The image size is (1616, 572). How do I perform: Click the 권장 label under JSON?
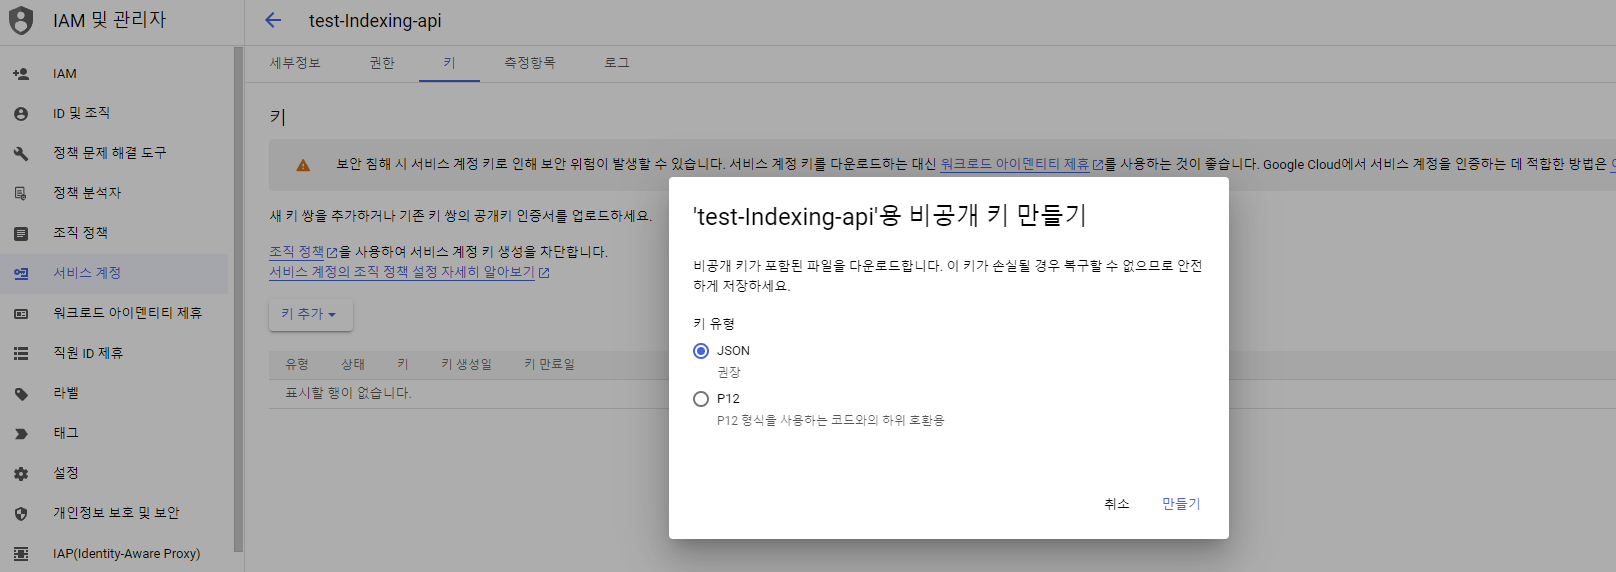729,373
